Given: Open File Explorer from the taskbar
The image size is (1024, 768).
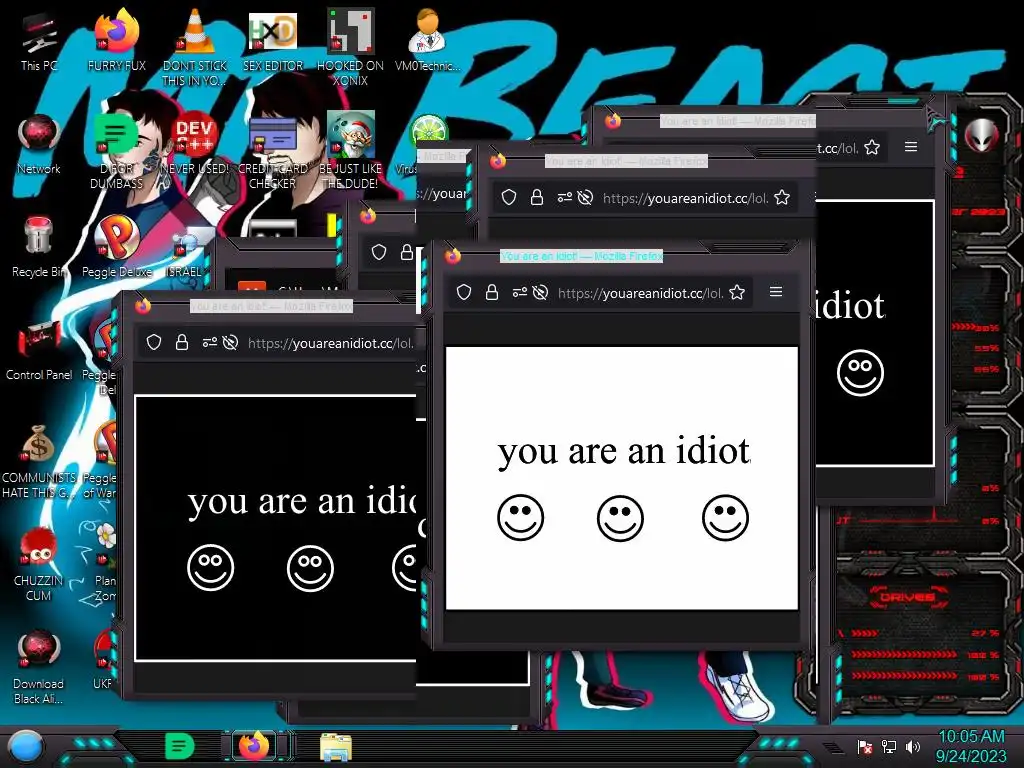Looking at the screenshot, I should (x=336, y=746).
